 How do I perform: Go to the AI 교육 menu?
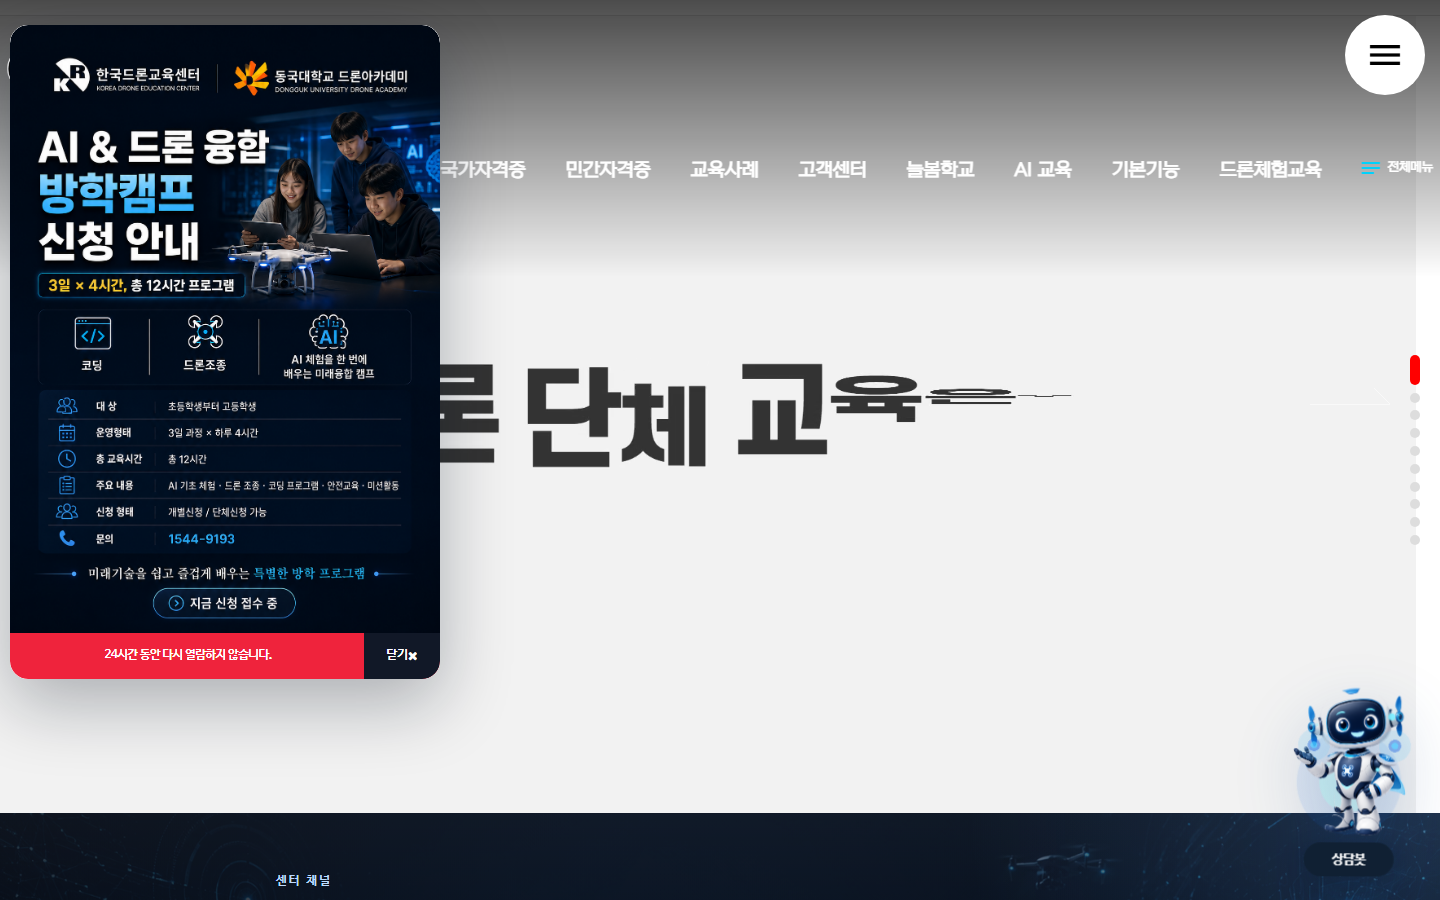tap(1042, 169)
